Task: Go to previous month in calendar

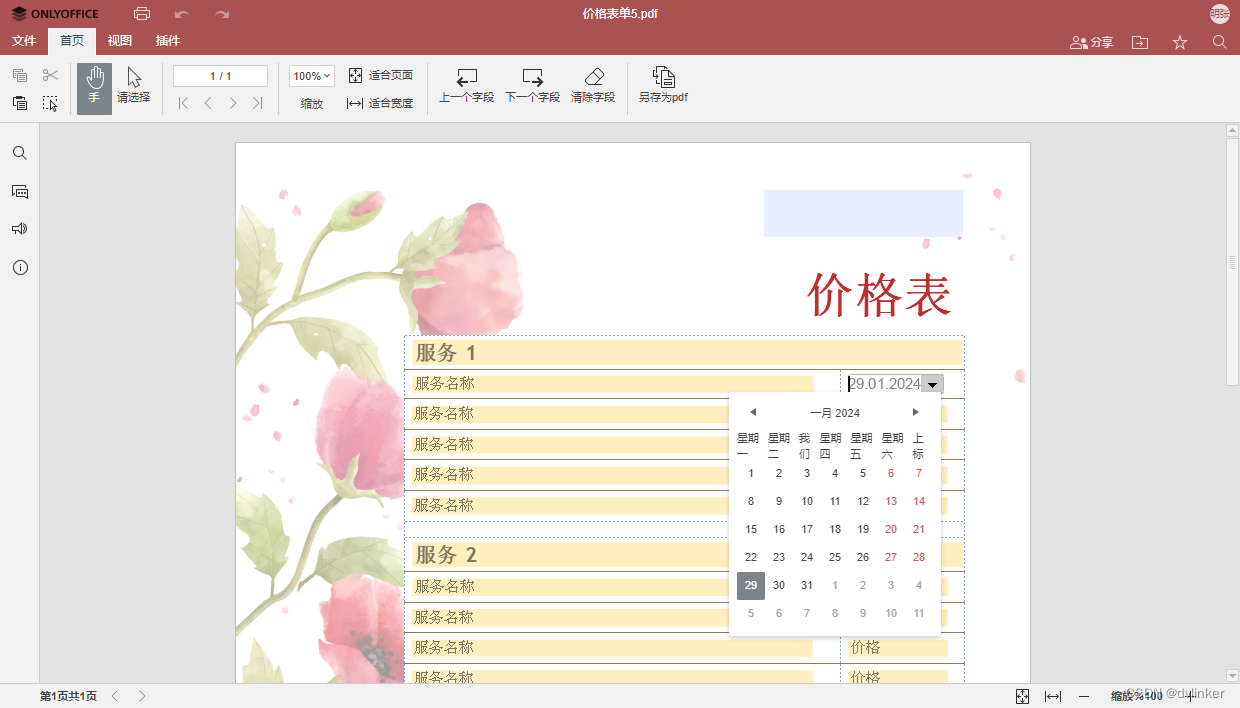Action: pyautogui.click(x=753, y=412)
